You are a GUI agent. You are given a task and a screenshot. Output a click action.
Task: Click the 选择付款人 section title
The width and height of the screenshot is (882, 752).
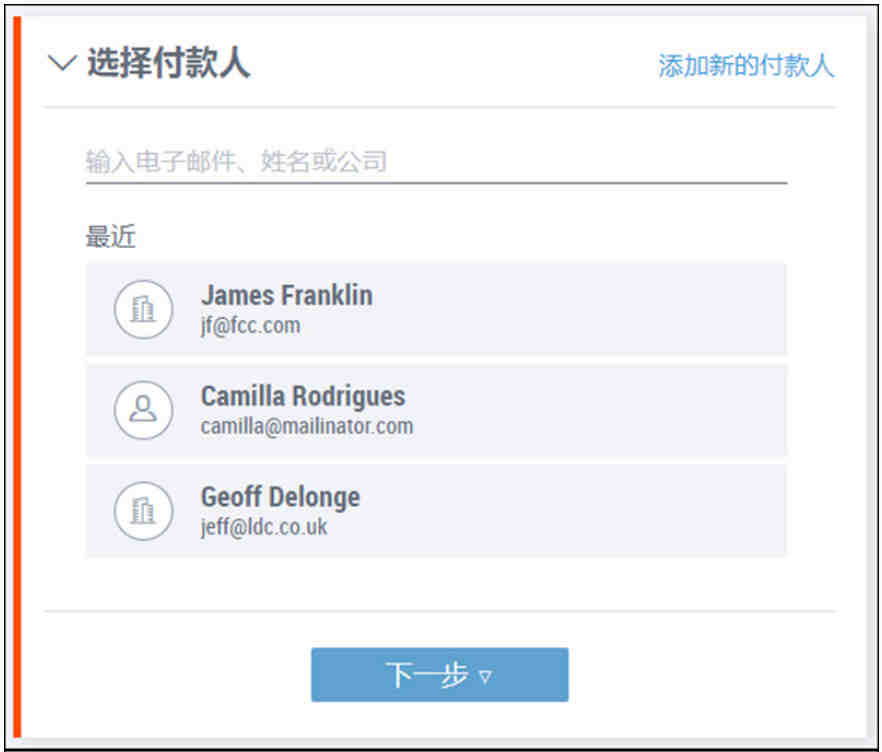pyautogui.click(x=168, y=62)
